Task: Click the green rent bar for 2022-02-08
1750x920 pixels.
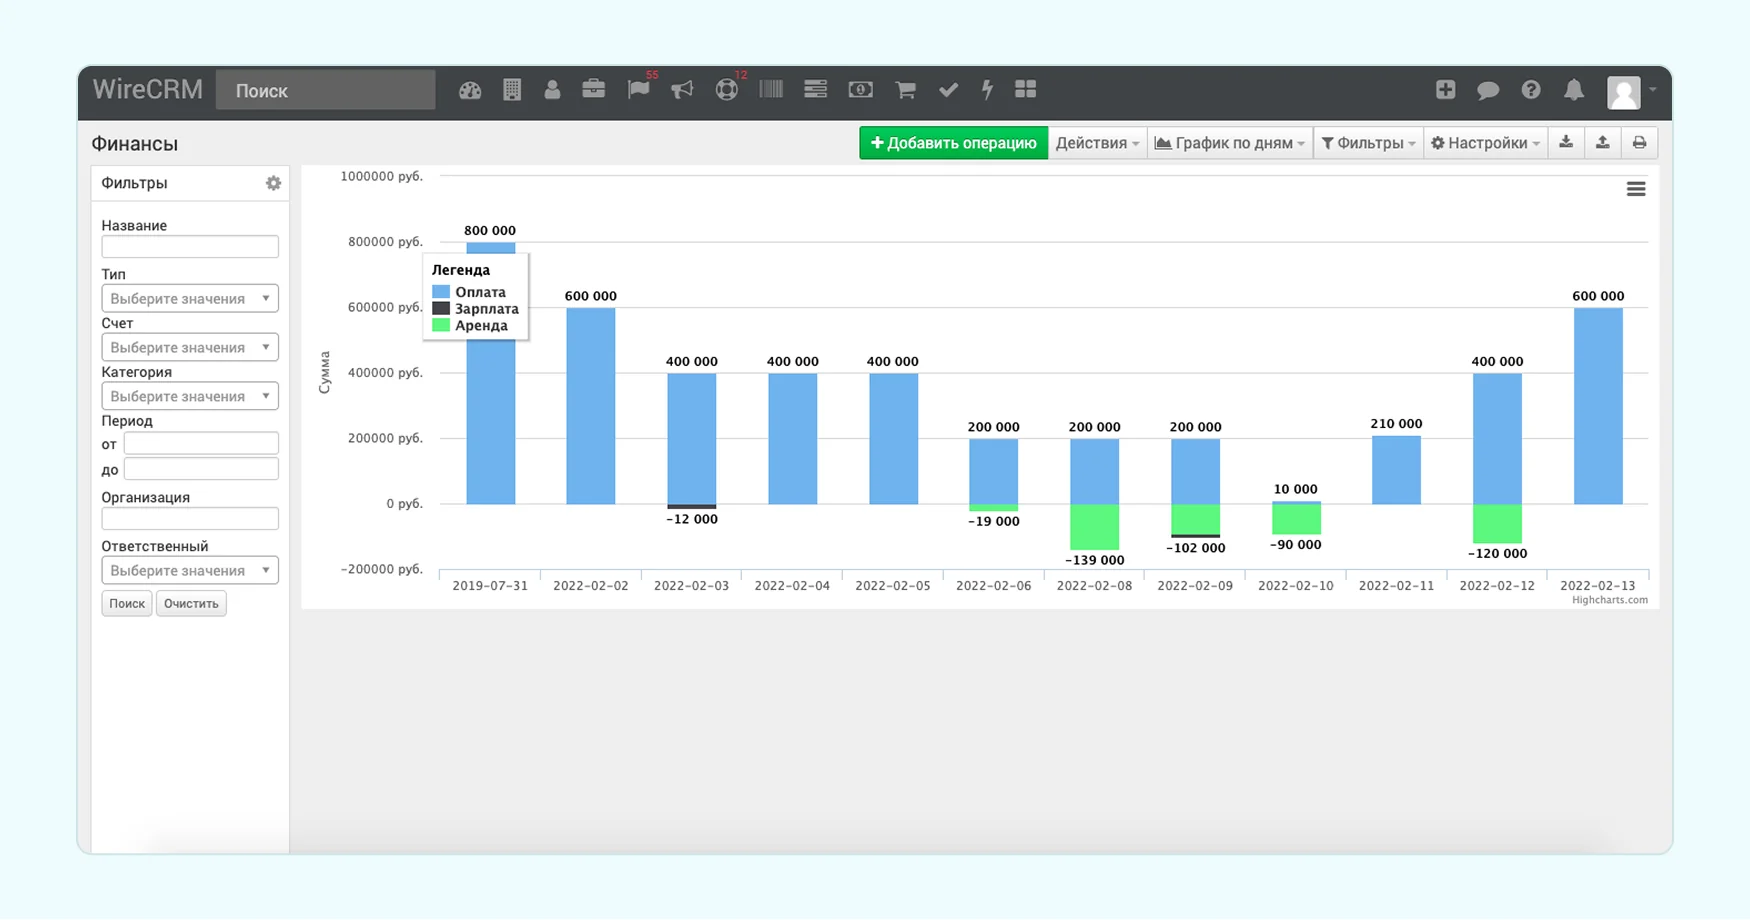Action: pos(1094,527)
